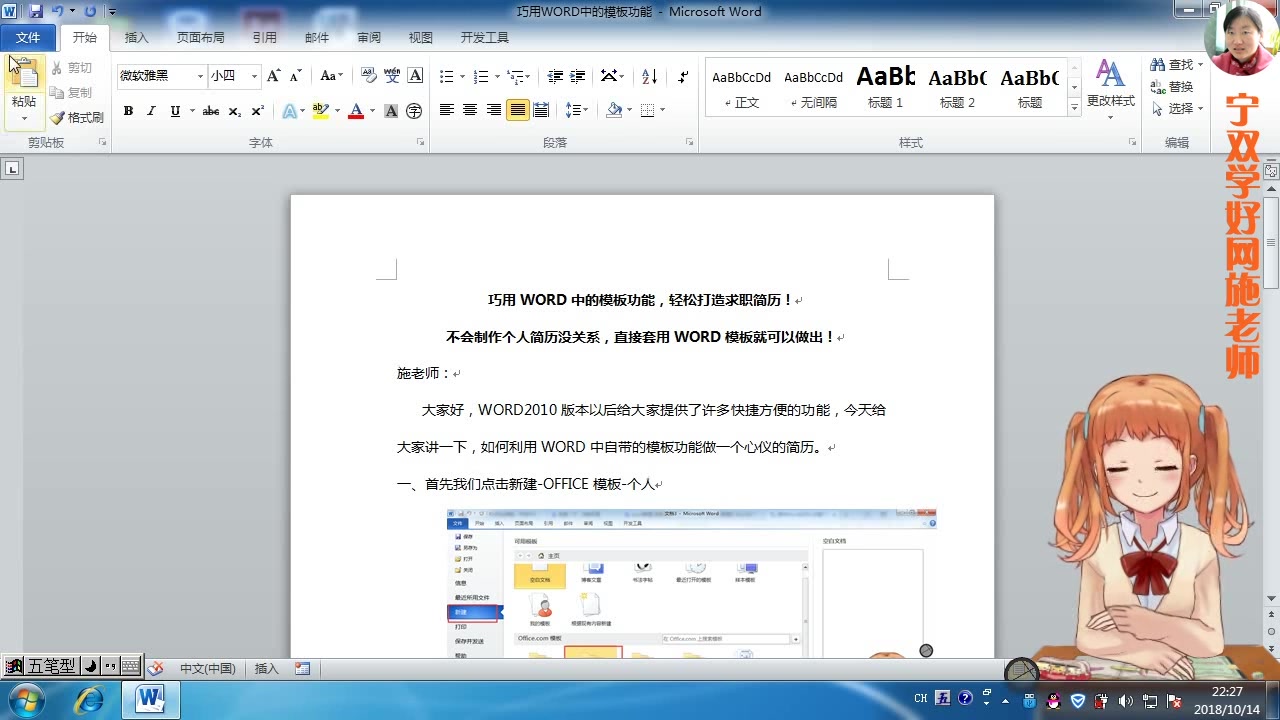Toggle Justify alignment button

517,110
